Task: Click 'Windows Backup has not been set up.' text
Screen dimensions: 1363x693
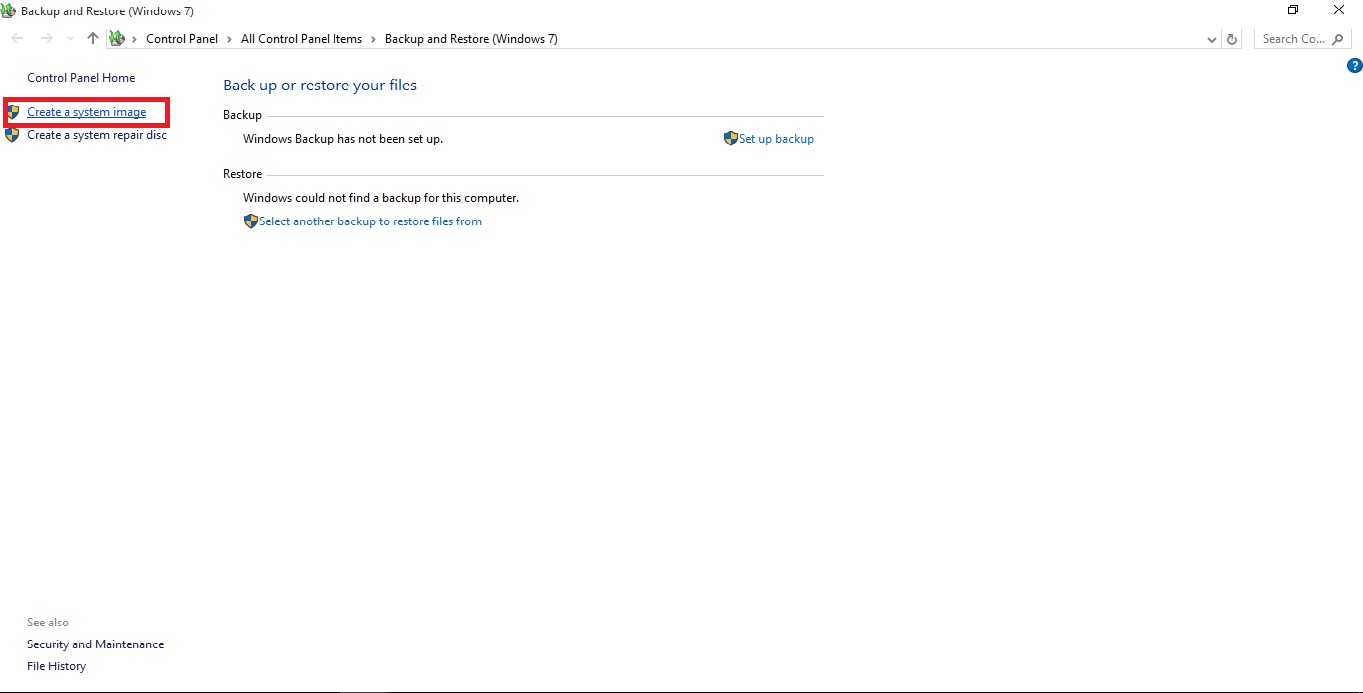Action: (343, 139)
